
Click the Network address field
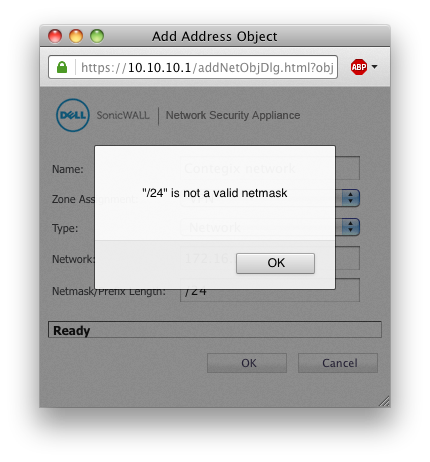click(270, 258)
